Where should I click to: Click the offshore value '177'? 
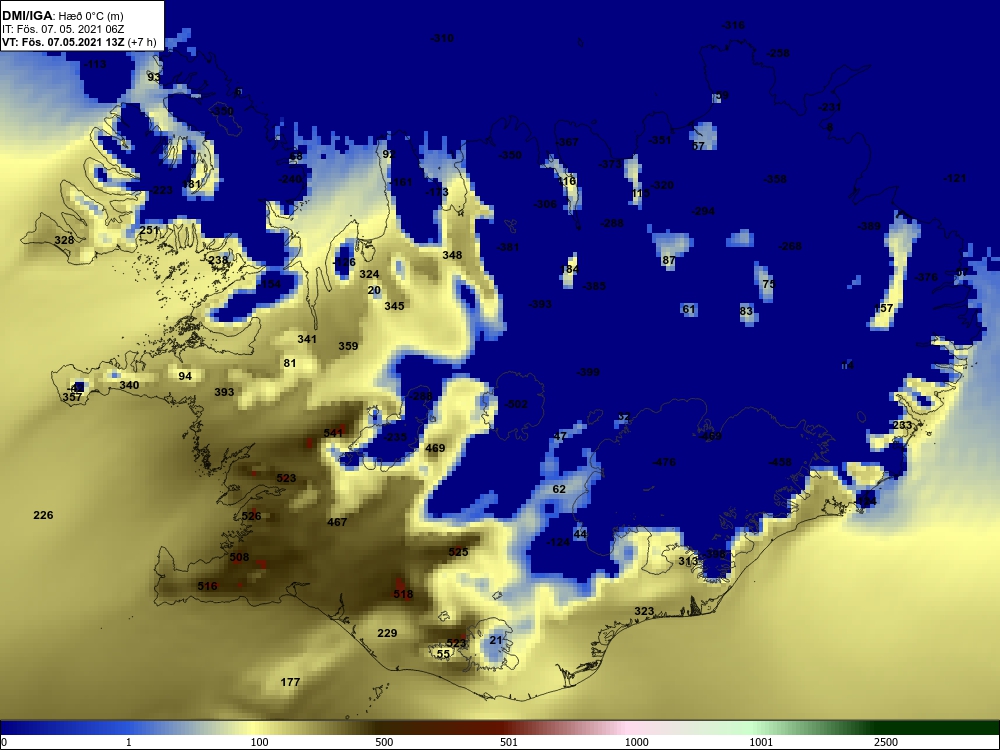(290, 682)
